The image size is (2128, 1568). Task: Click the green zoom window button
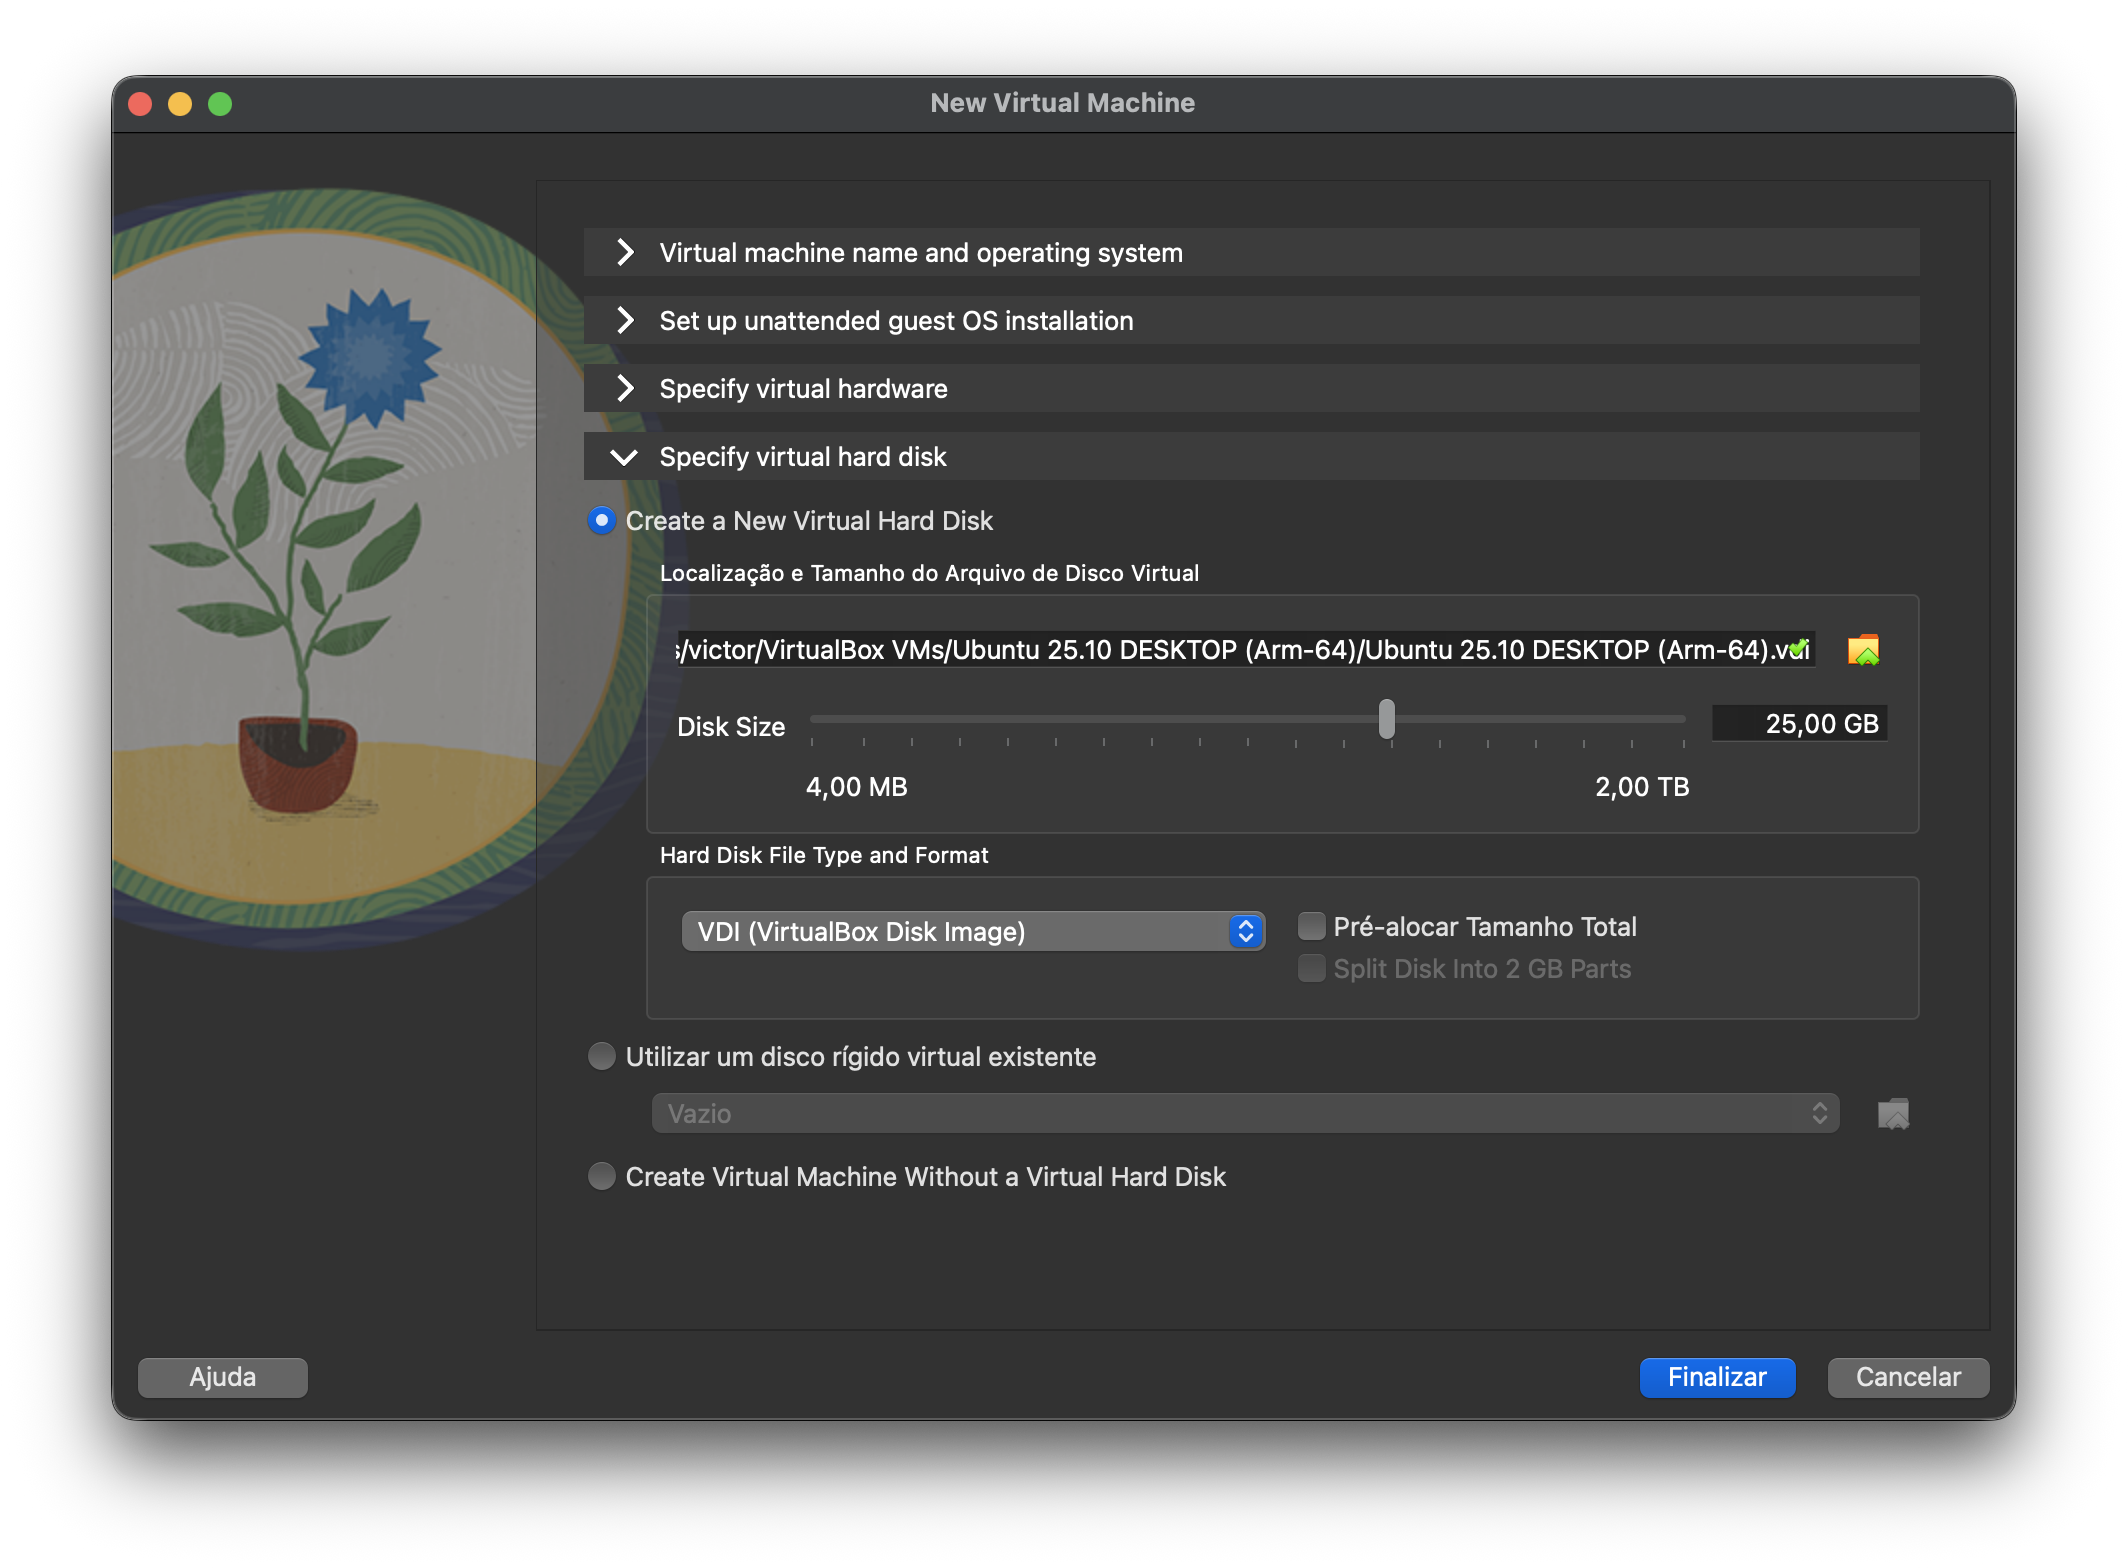(x=220, y=104)
